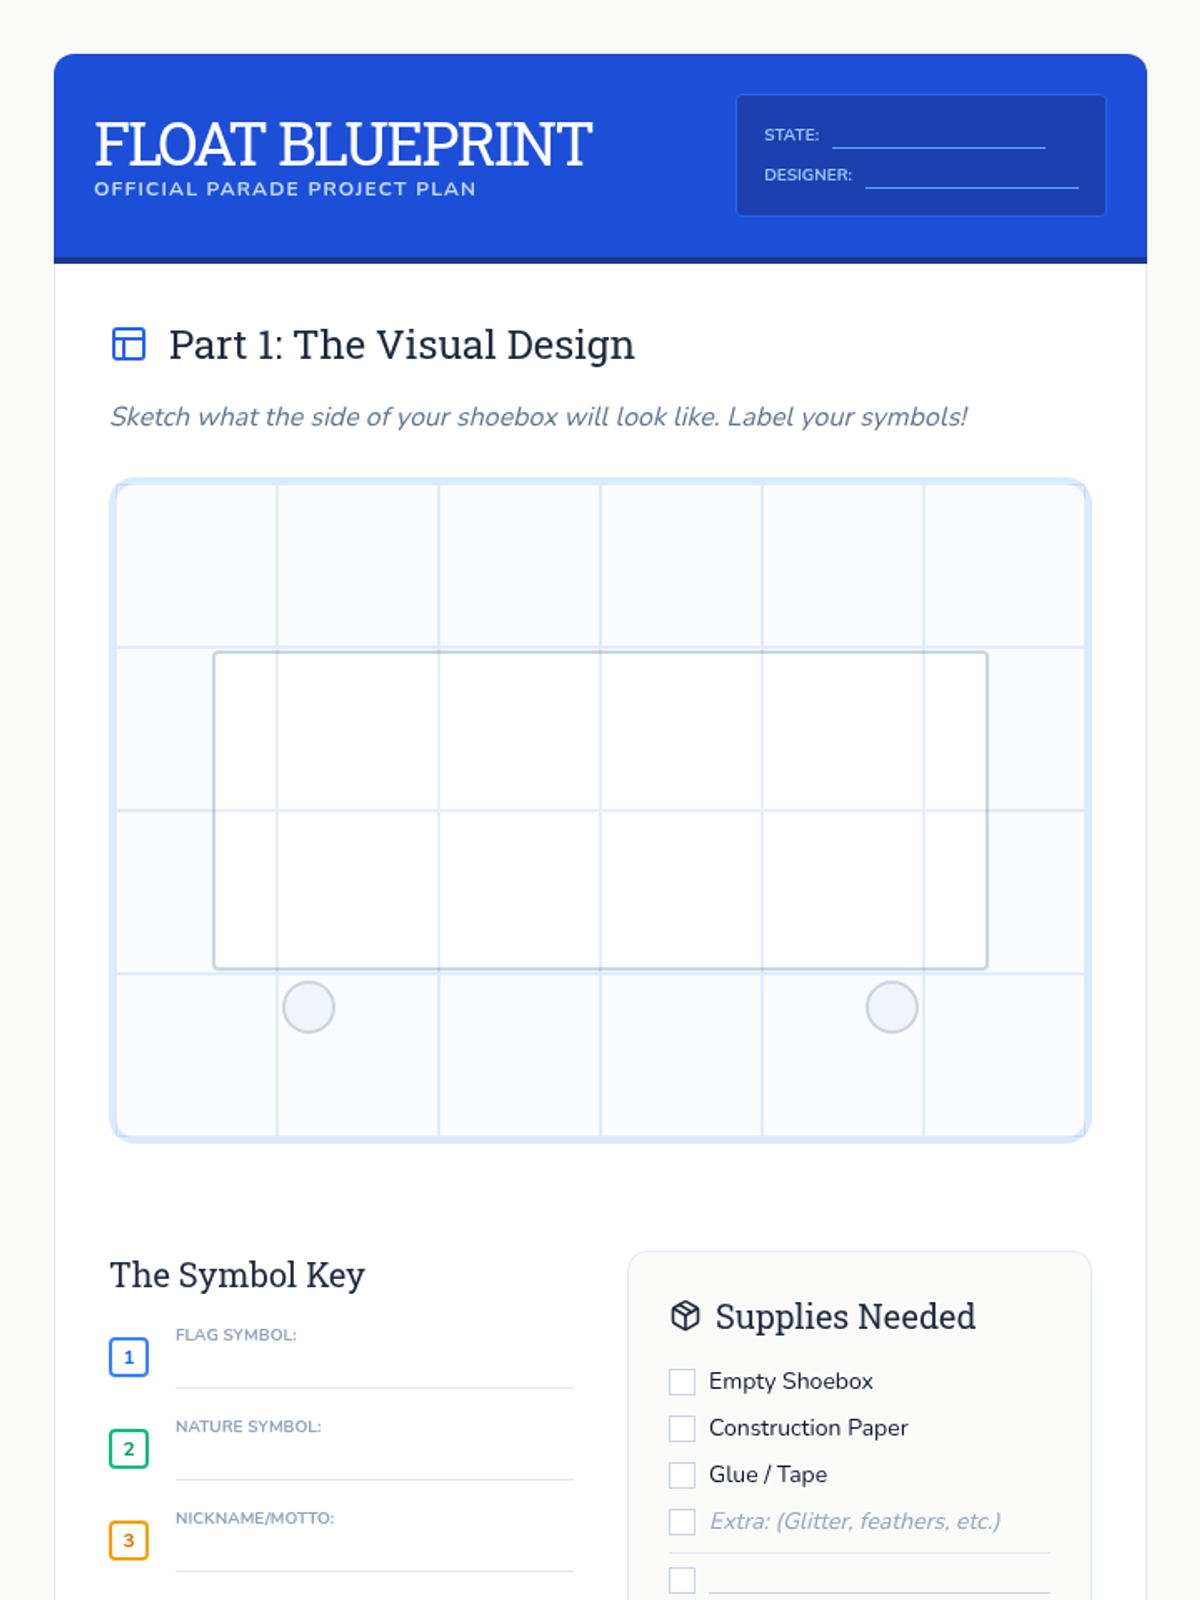This screenshot has width=1200, height=1600.
Task: Click the right wheel circle under the float
Action: point(891,1007)
